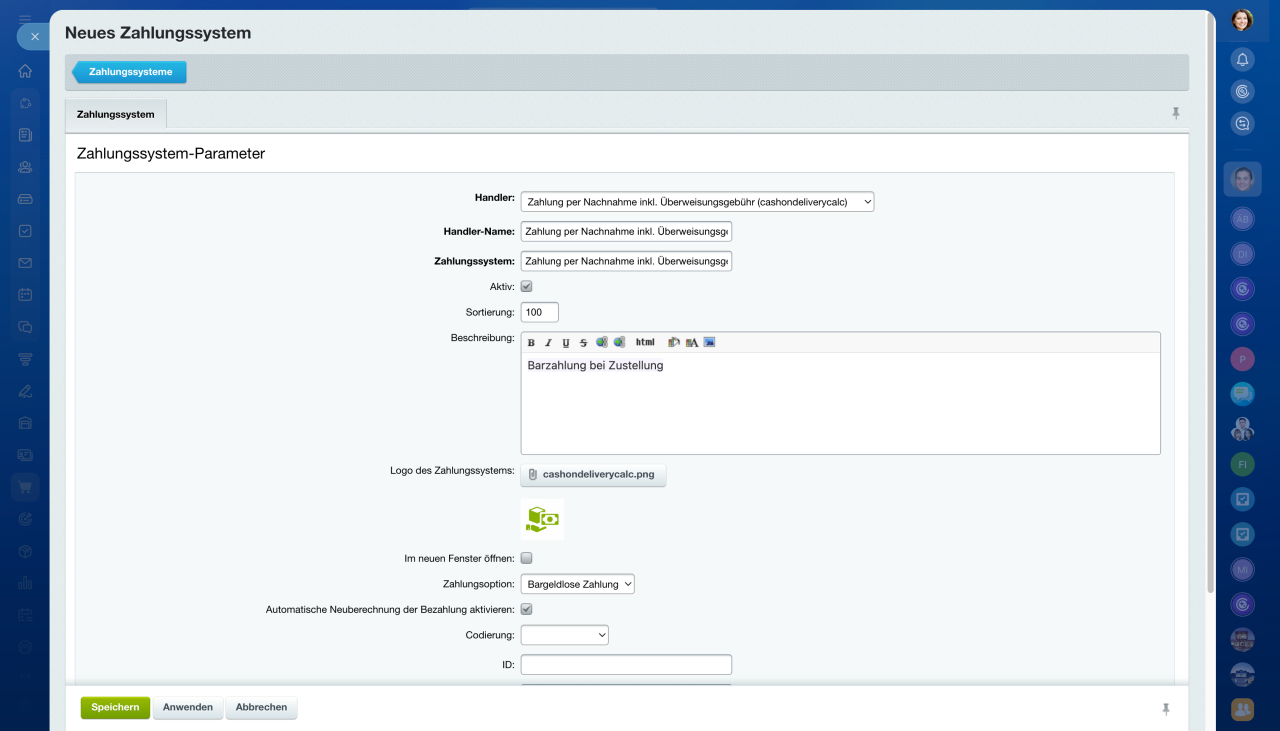Toggle the Aktiv checkbox

[527, 286]
